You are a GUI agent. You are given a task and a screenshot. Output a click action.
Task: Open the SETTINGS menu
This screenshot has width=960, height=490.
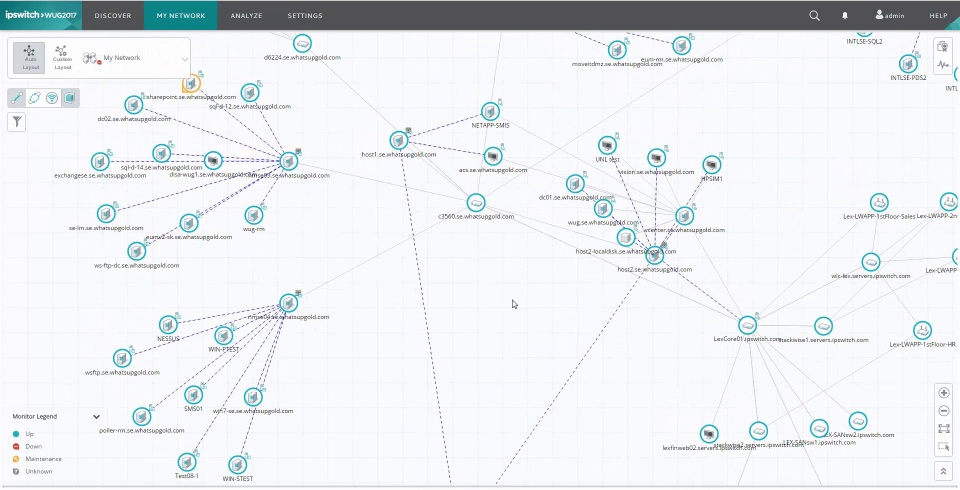click(305, 15)
